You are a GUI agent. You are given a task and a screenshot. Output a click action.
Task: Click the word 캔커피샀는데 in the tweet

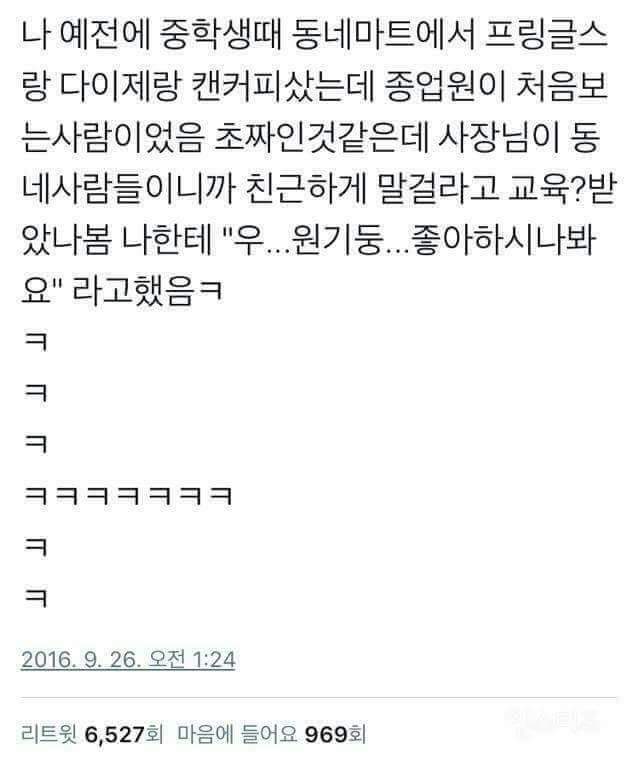[x=282, y=87]
